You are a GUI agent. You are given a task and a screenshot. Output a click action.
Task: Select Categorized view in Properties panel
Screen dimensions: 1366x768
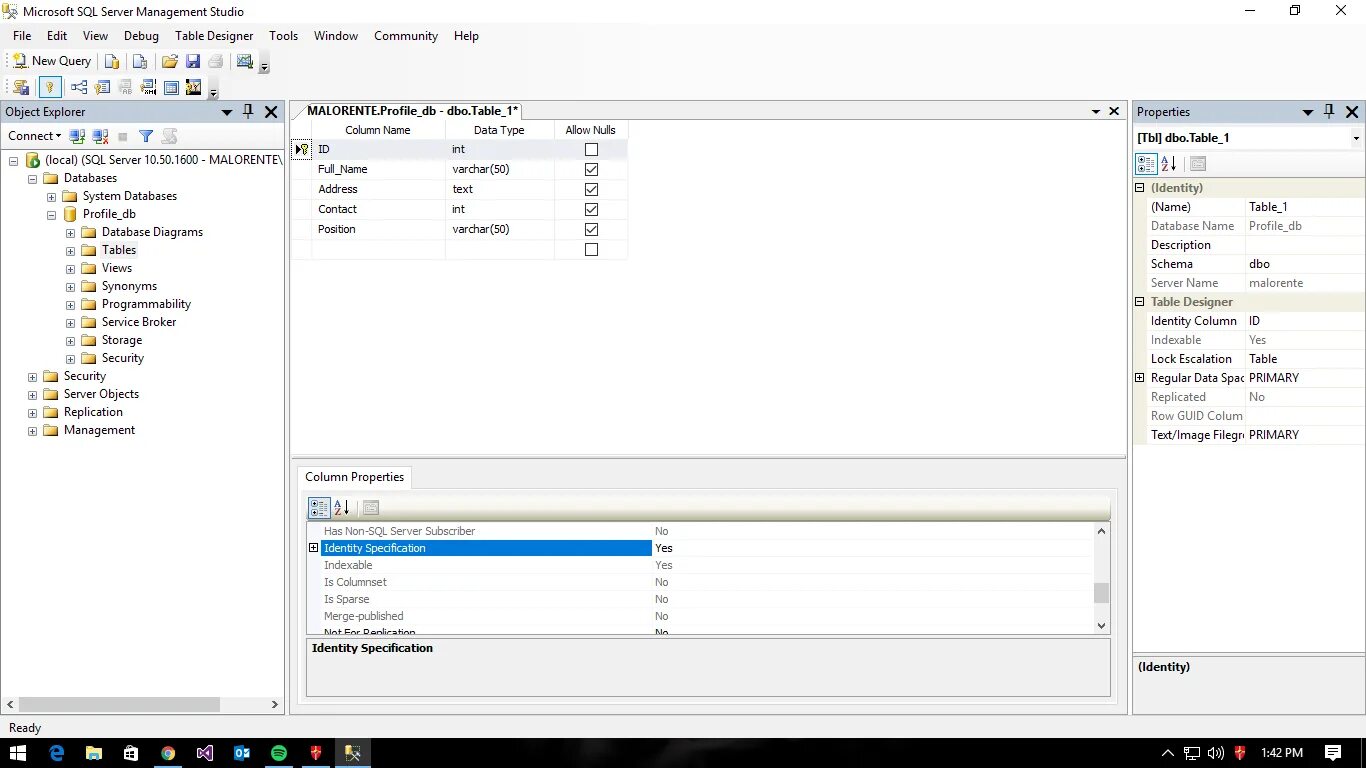point(1147,164)
